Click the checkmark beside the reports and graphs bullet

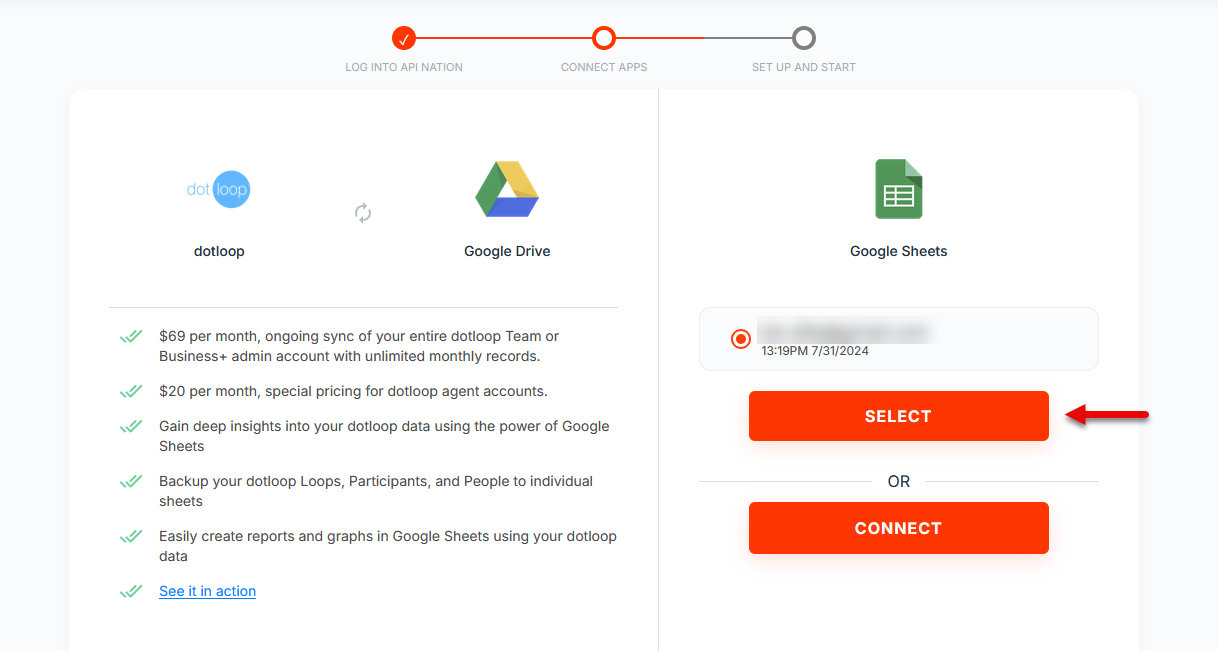[131, 537]
